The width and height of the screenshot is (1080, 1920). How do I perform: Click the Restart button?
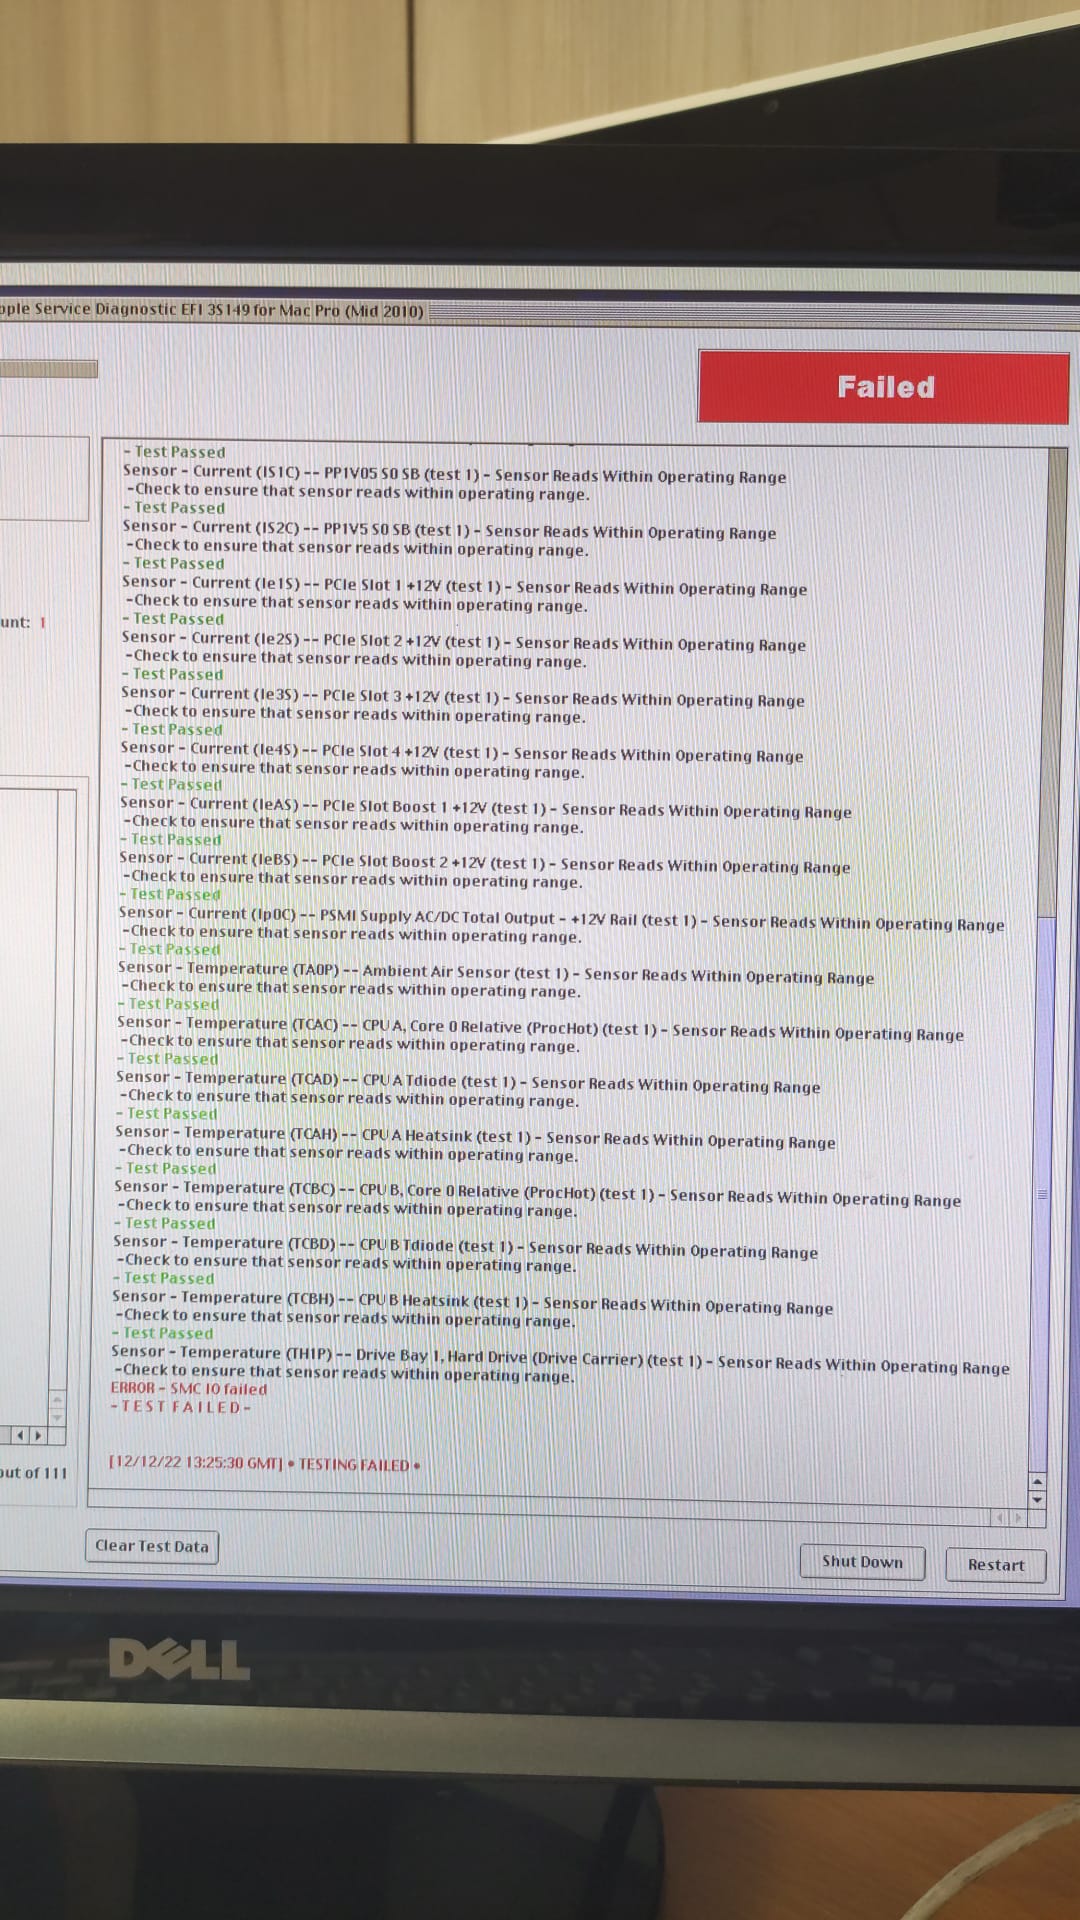(996, 1565)
